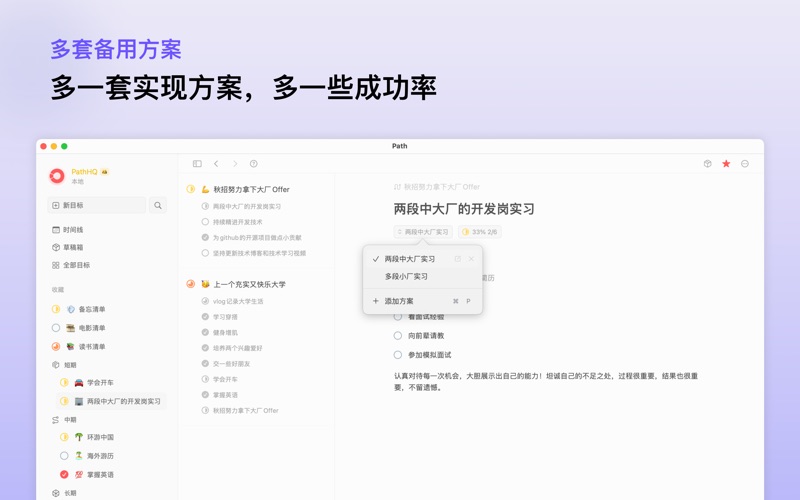Click the back navigation arrow
This screenshot has height=500, width=800.
[216, 164]
